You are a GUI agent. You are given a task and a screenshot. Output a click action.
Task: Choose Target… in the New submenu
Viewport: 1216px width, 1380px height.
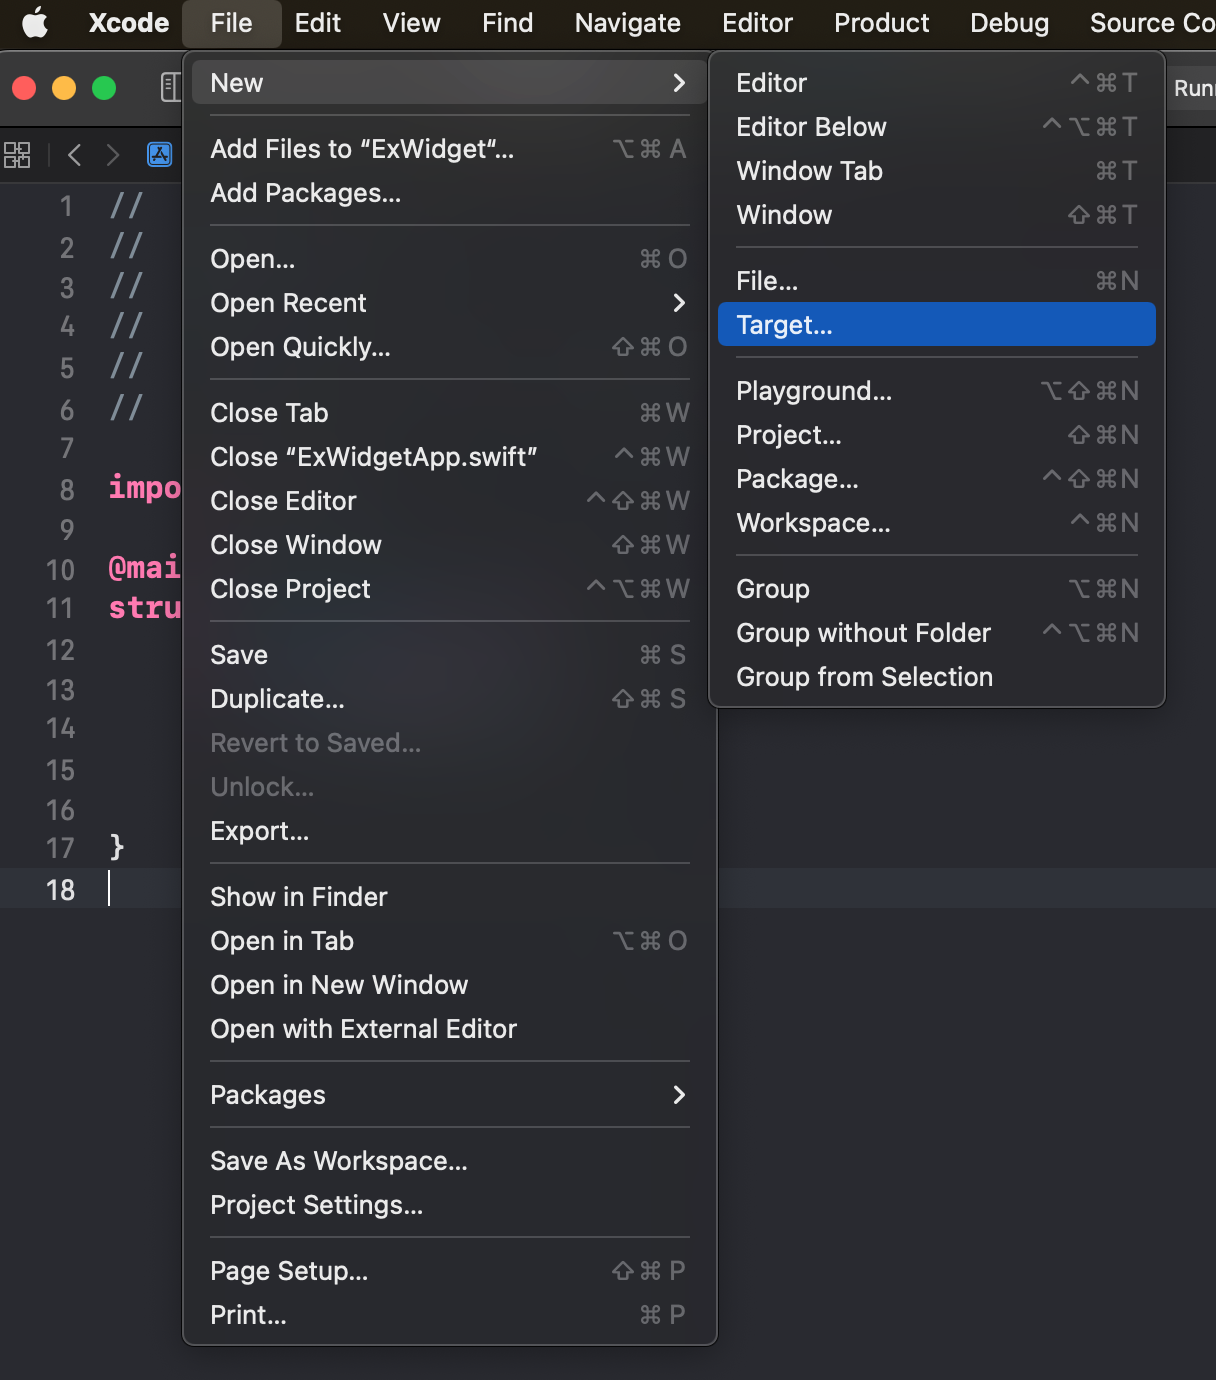pyautogui.click(x=937, y=324)
